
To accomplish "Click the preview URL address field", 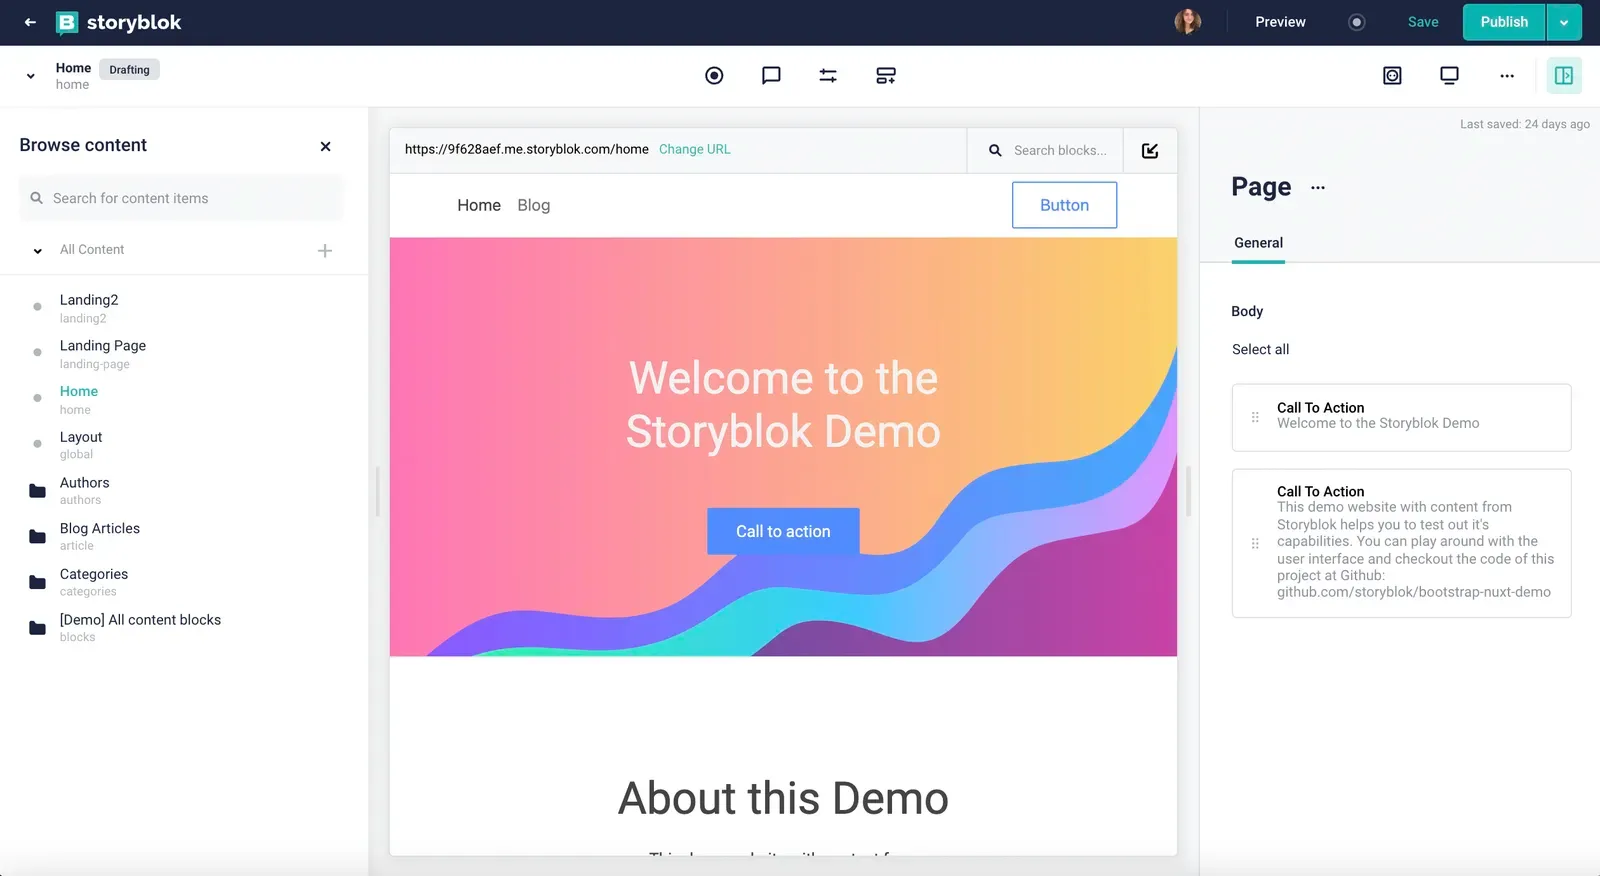I will [526, 150].
